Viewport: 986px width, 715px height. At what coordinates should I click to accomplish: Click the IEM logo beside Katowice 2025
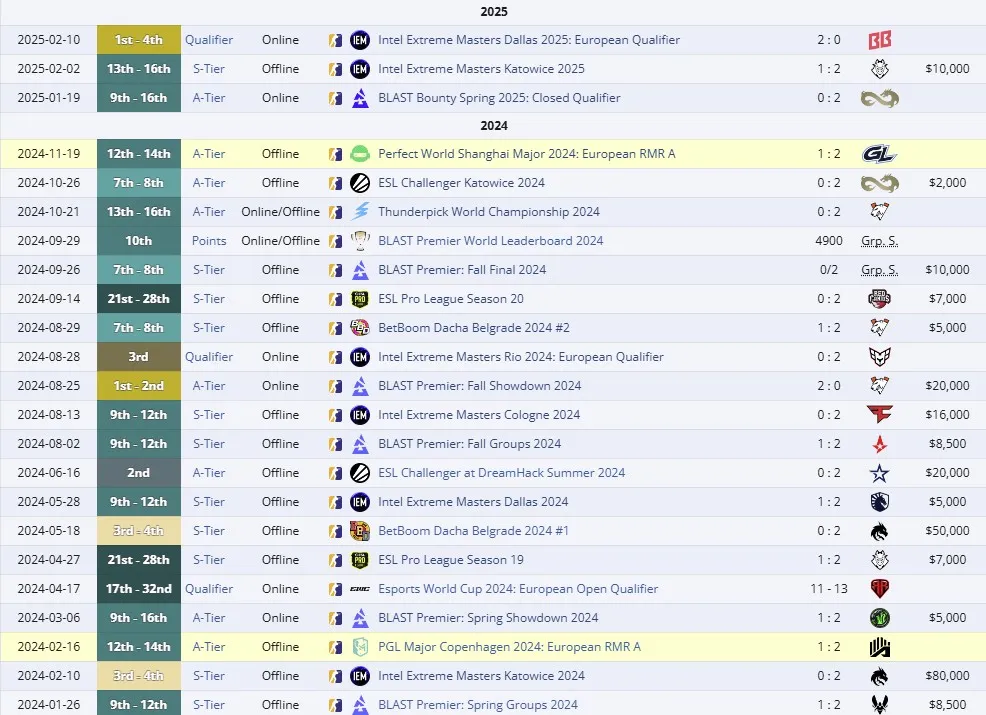(x=360, y=69)
